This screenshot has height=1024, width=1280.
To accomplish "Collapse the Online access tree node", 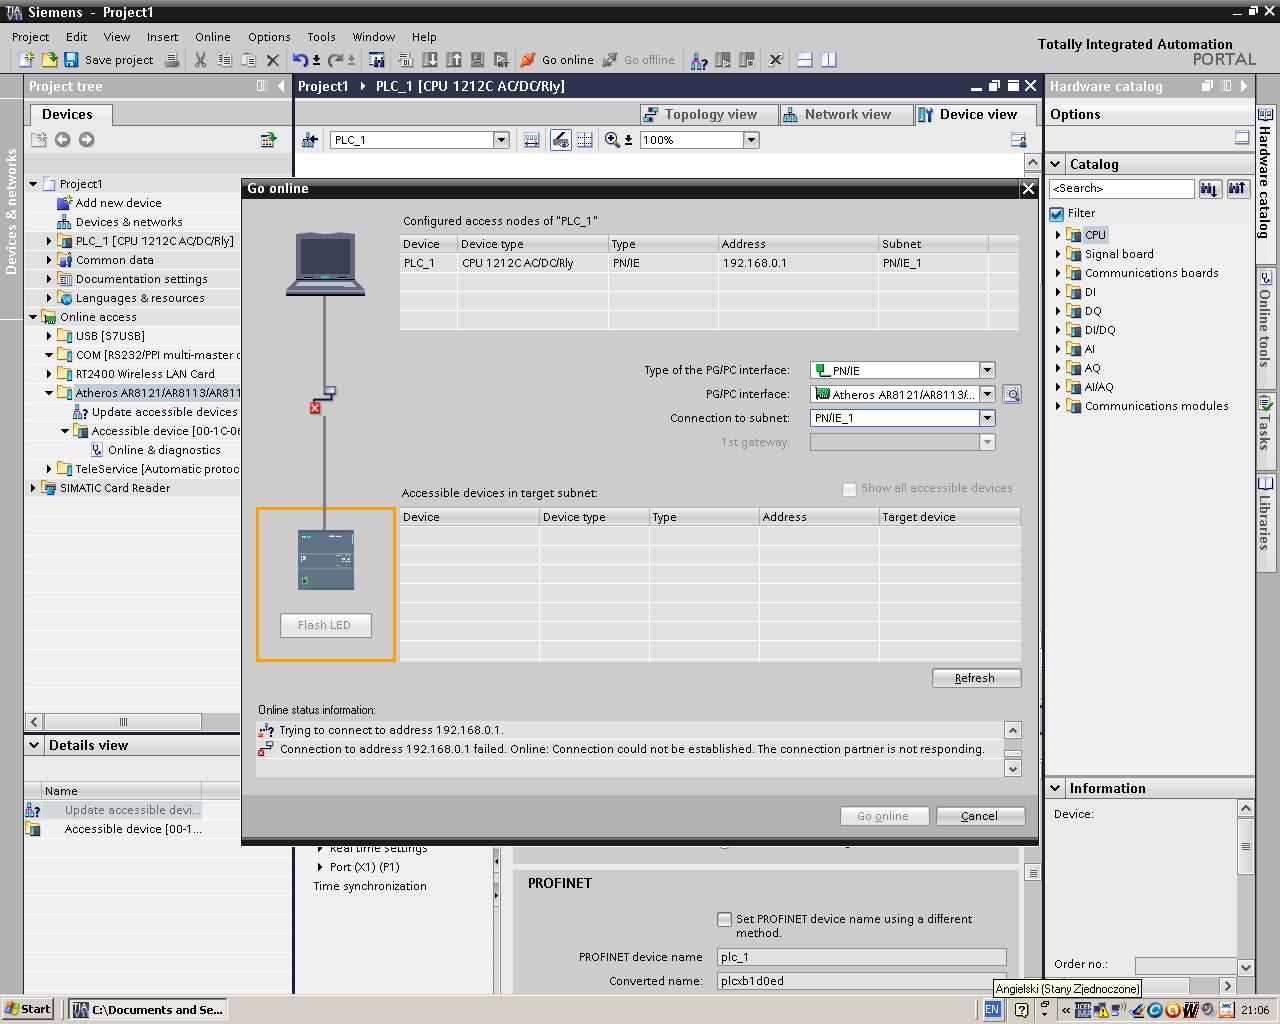I will coord(33,317).
